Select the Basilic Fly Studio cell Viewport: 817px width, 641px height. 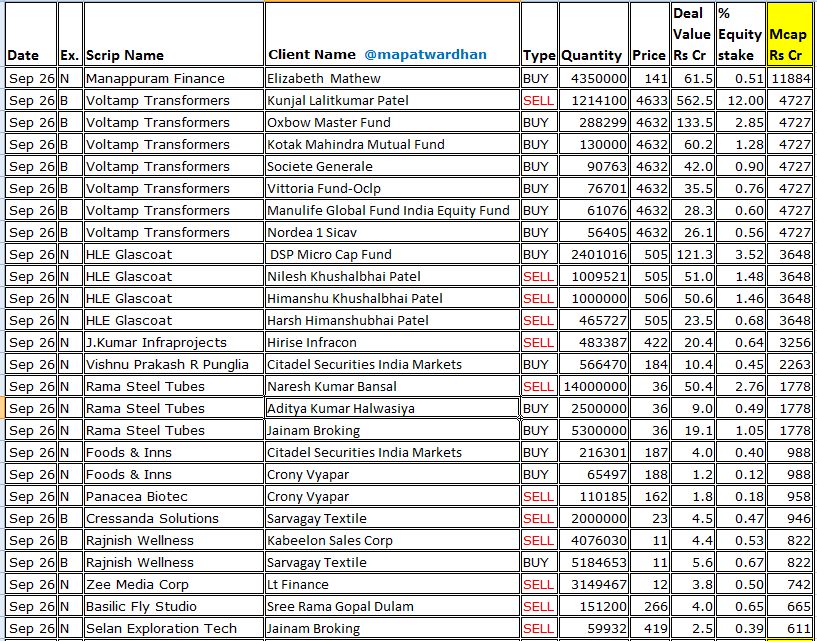click(x=174, y=607)
